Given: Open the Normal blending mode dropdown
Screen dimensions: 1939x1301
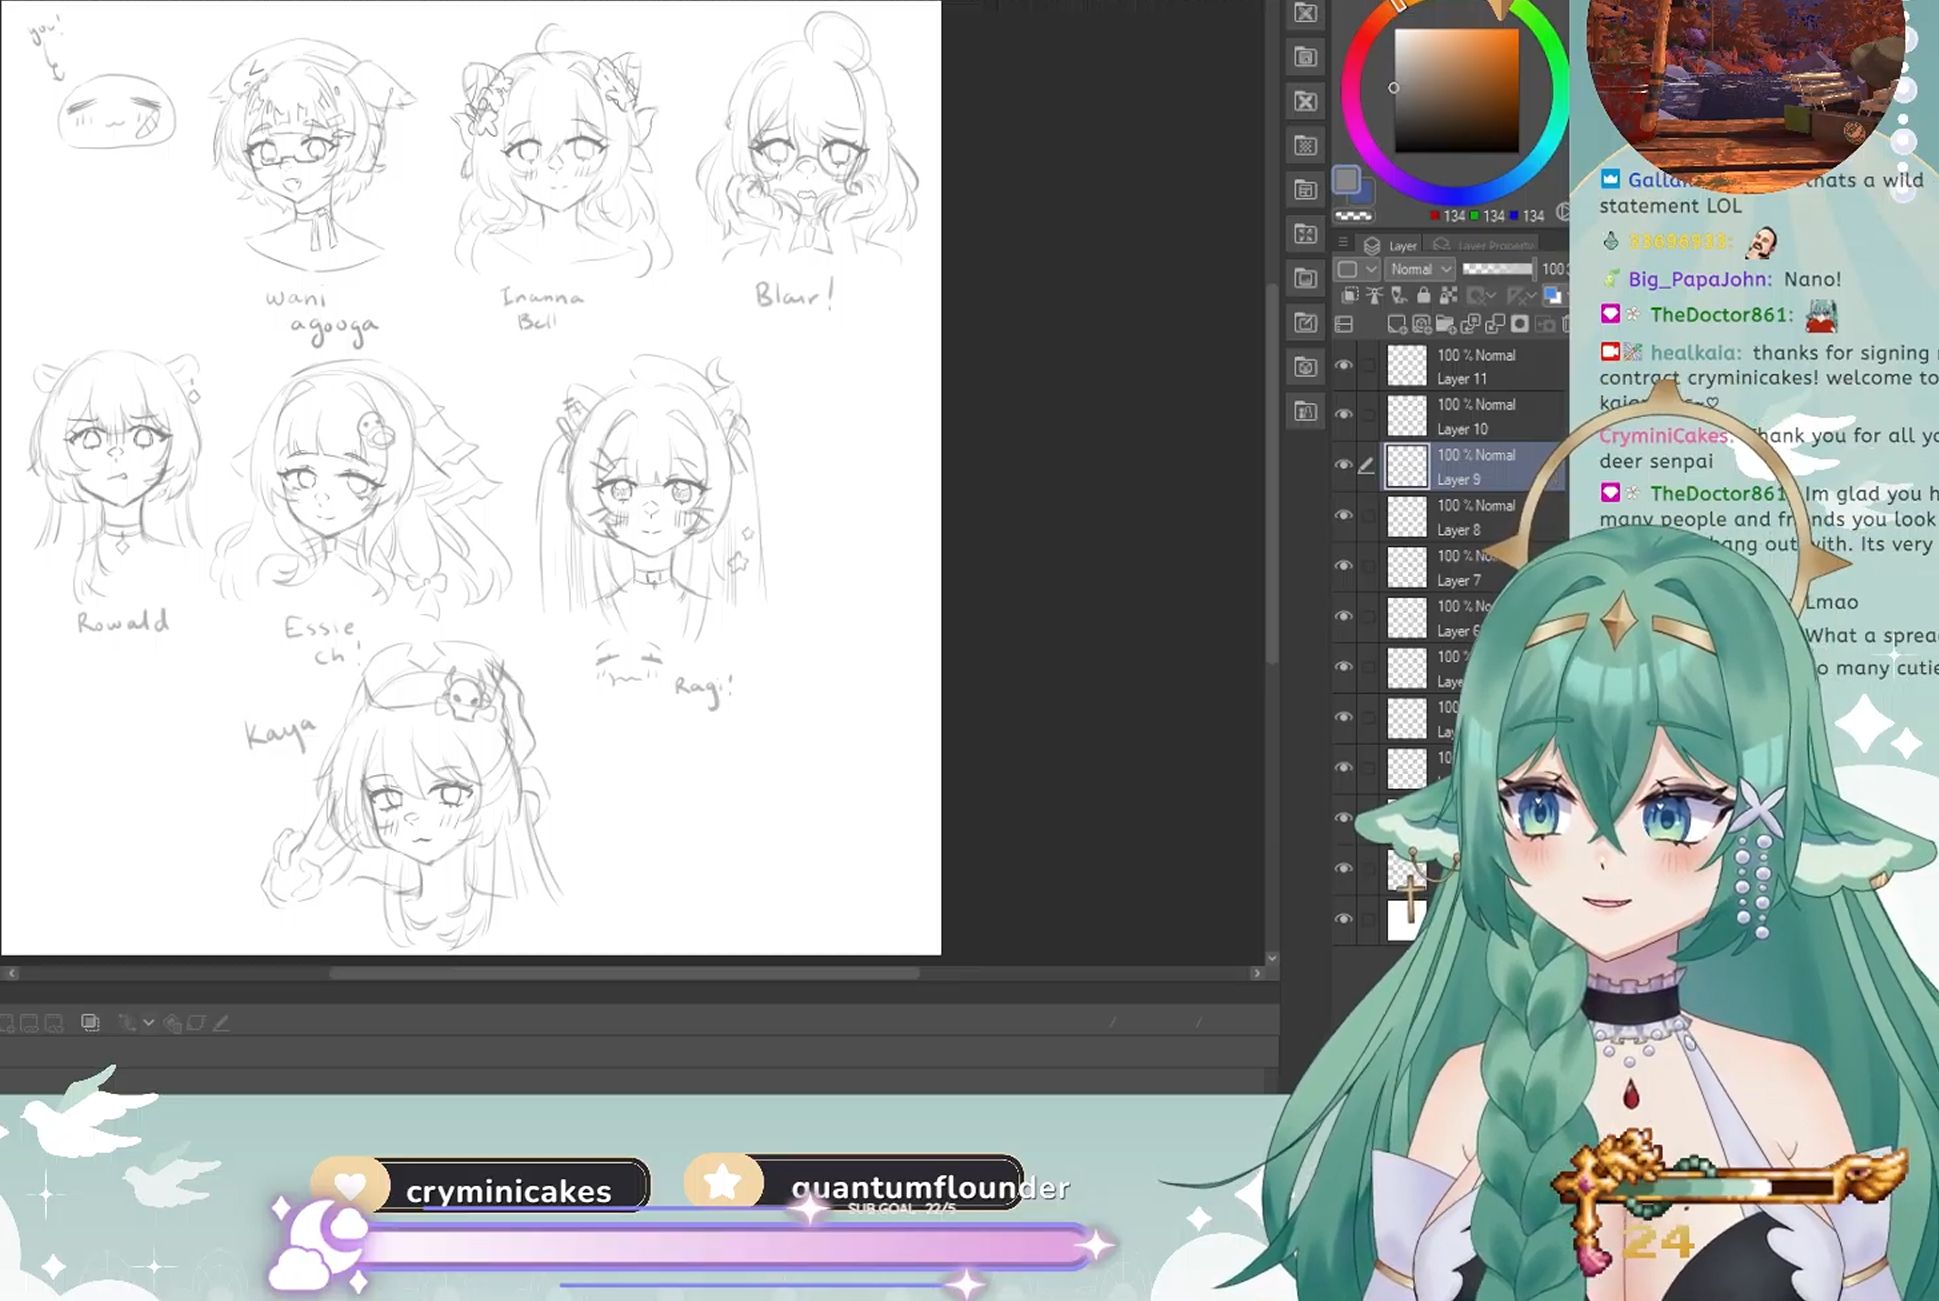Looking at the screenshot, I should (x=1420, y=269).
